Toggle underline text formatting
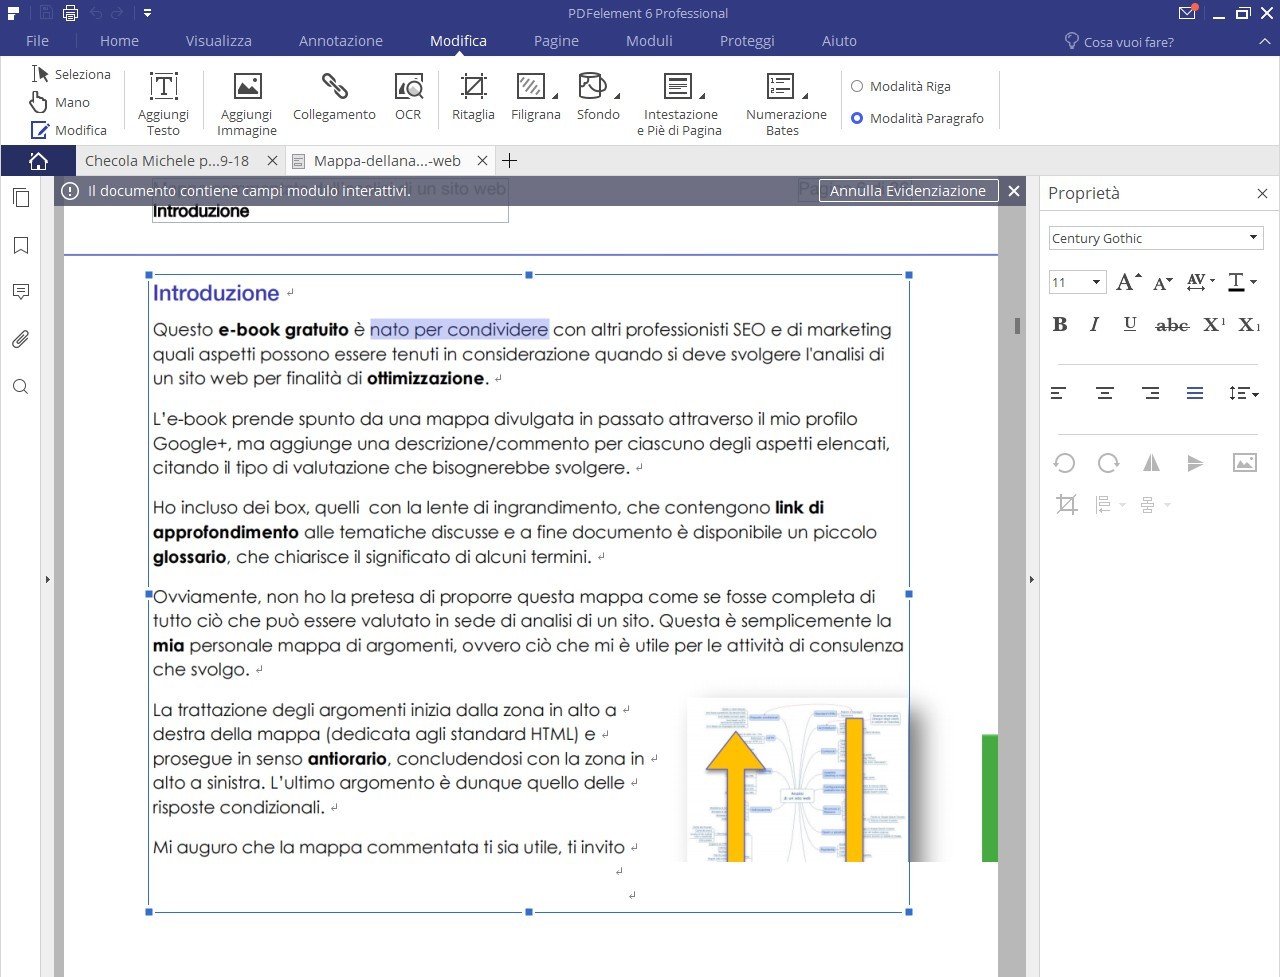This screenshot has height=977, width=1280. [x=1130, y=324]
